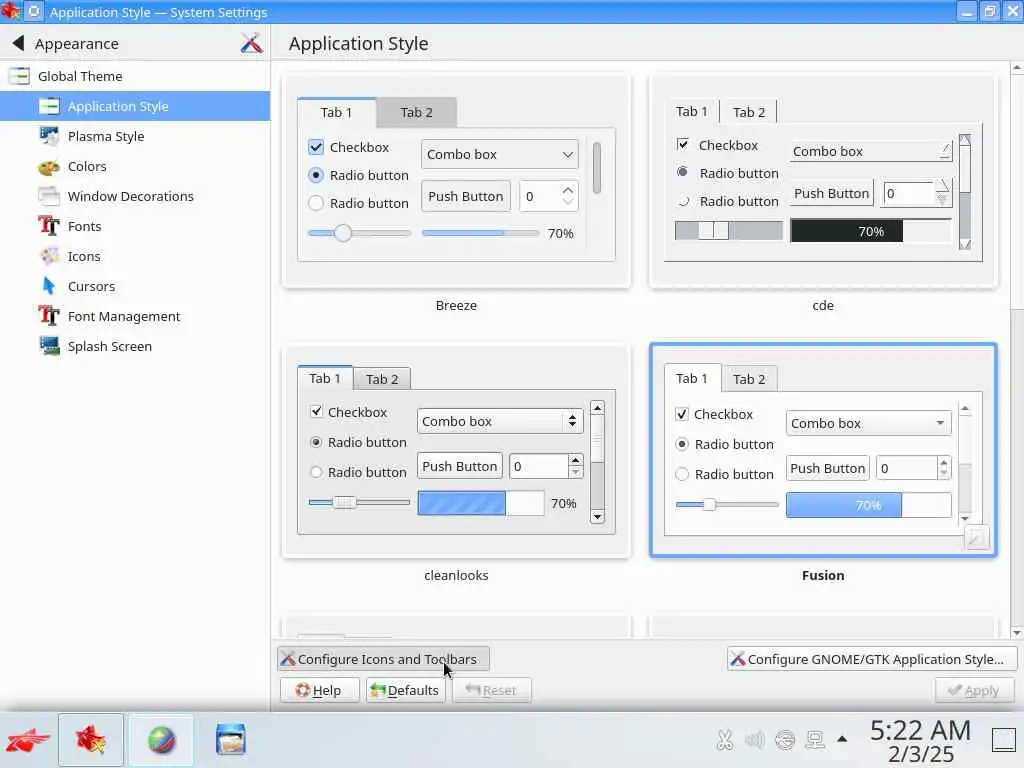Image resolution: width=1024 pixels, height=768 pixels.
Task: Select the cleanlooks style thumbnail
Action: click(456, 451)
